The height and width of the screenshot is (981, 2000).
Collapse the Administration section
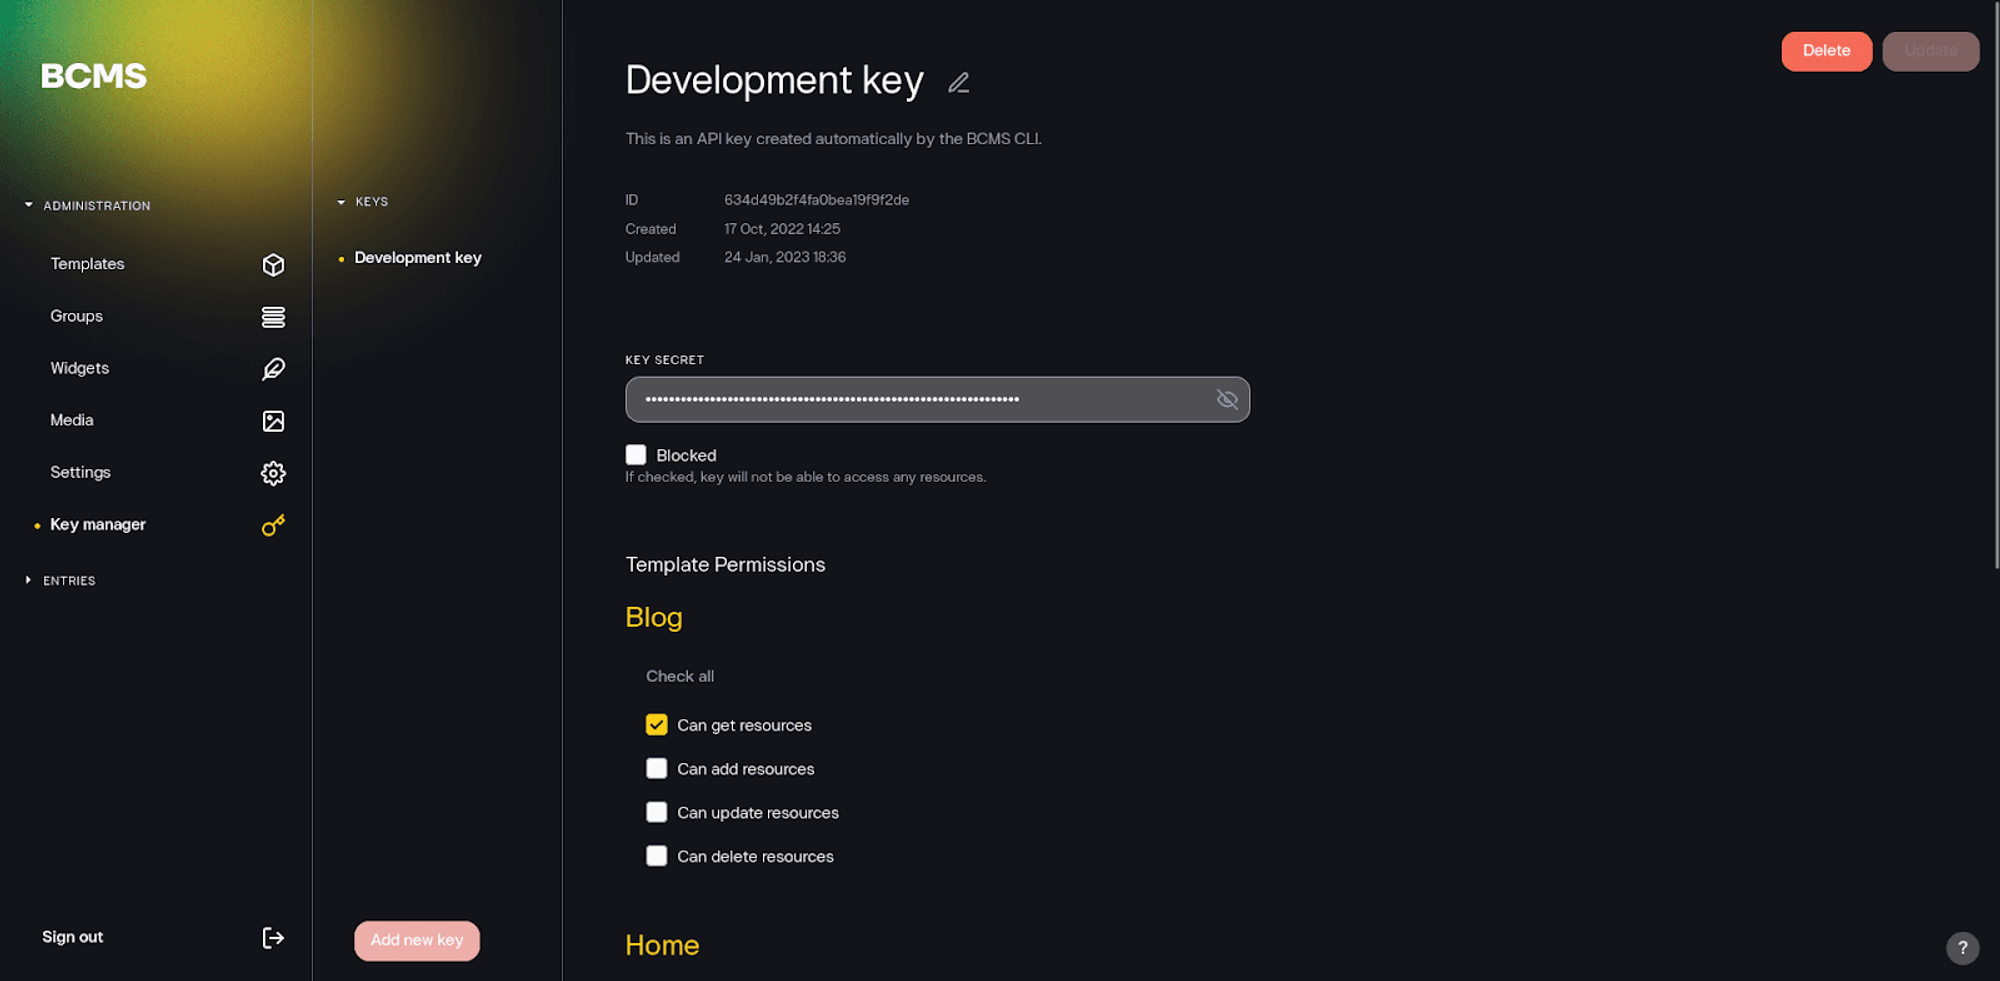29,205
